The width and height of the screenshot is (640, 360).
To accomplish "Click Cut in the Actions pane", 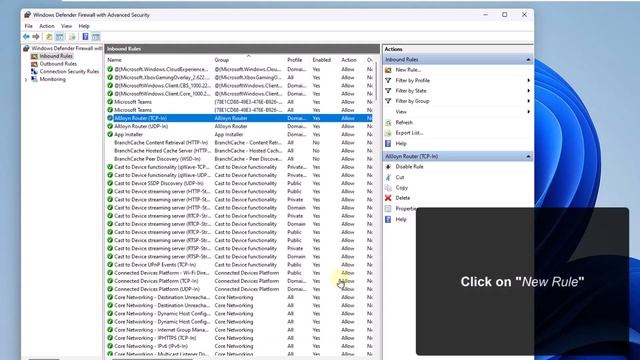I will (x=400, y=177).
